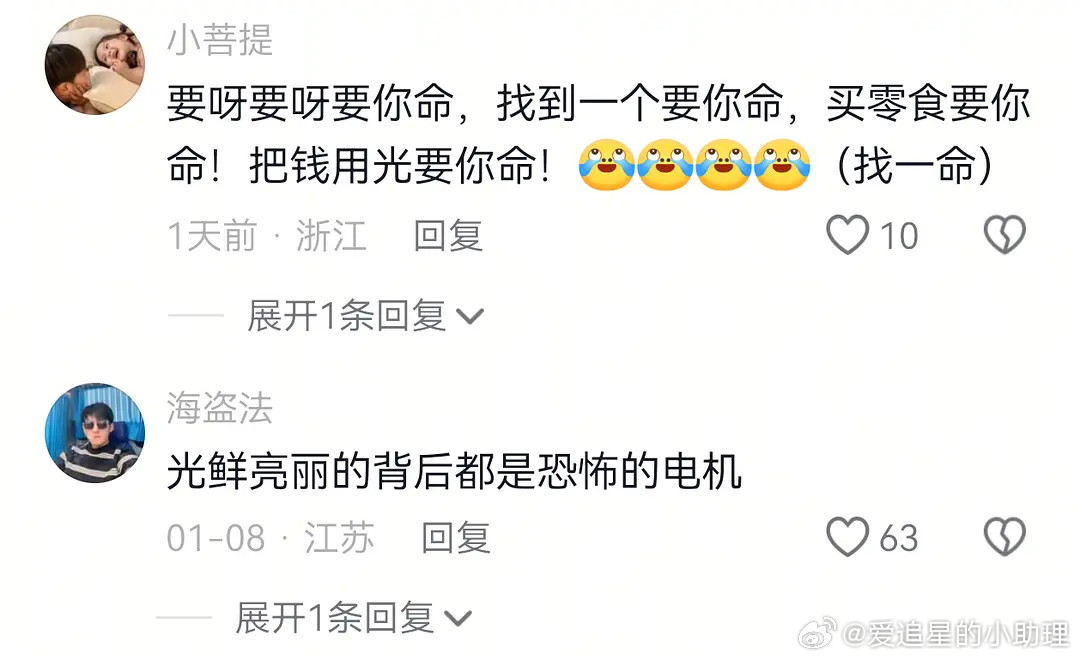
Task: Open 海盗法's profile avatar
Action: tap(94, 433)
